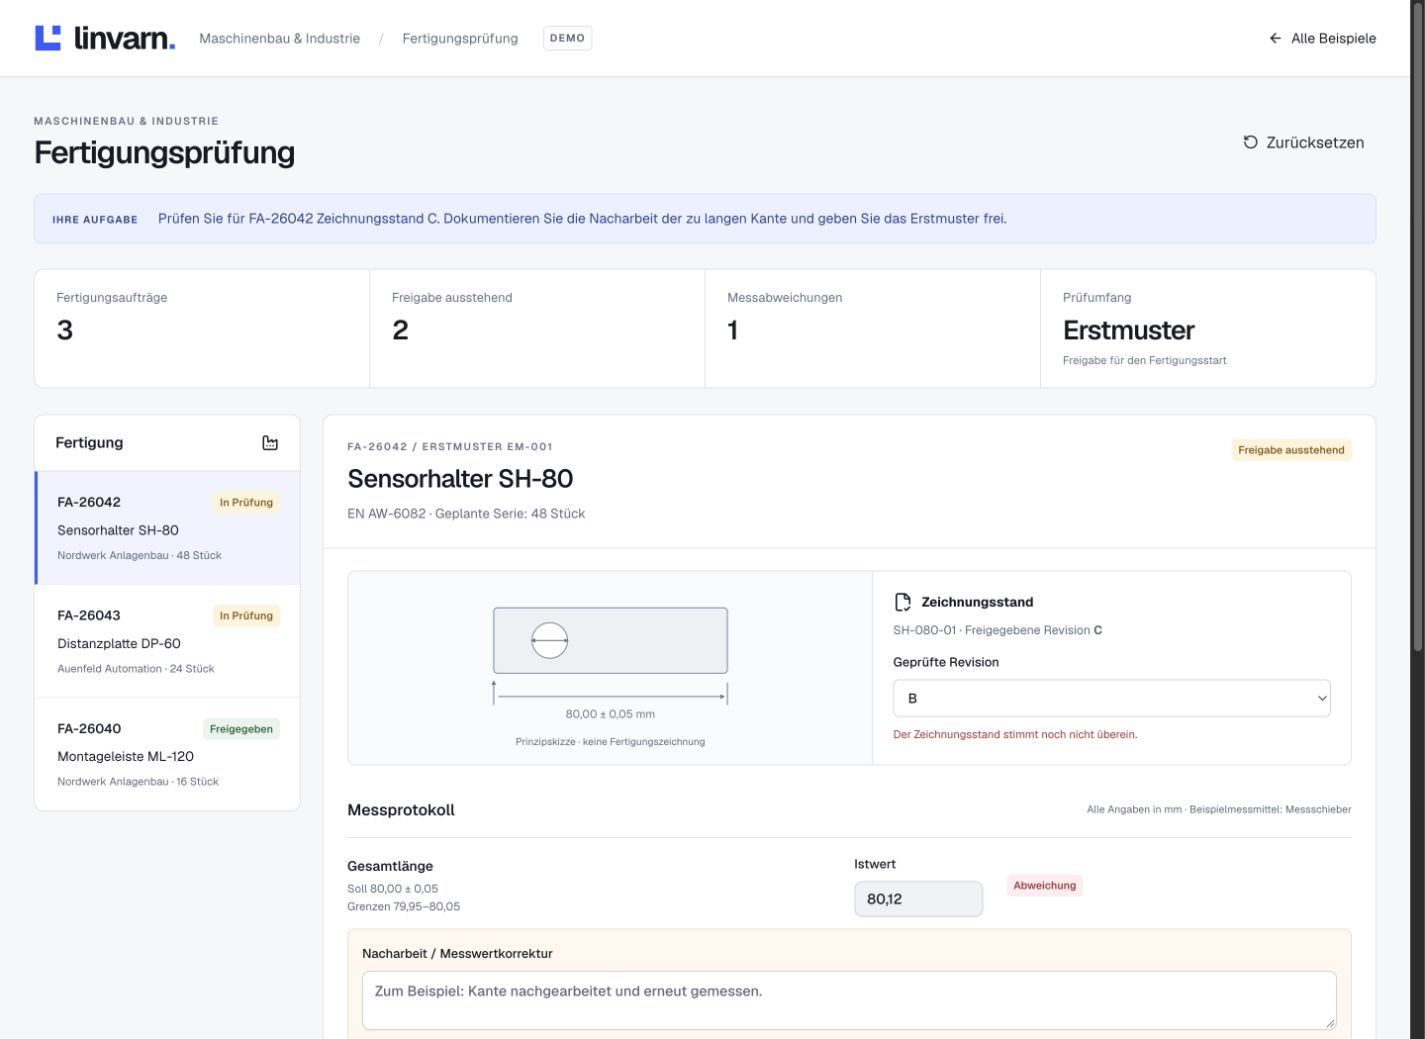Click the 80,00 ± 0,05 mm dimension label
Image resolution: width=1425 pixels, height=1039 pixels.
[x=610, y=714]
